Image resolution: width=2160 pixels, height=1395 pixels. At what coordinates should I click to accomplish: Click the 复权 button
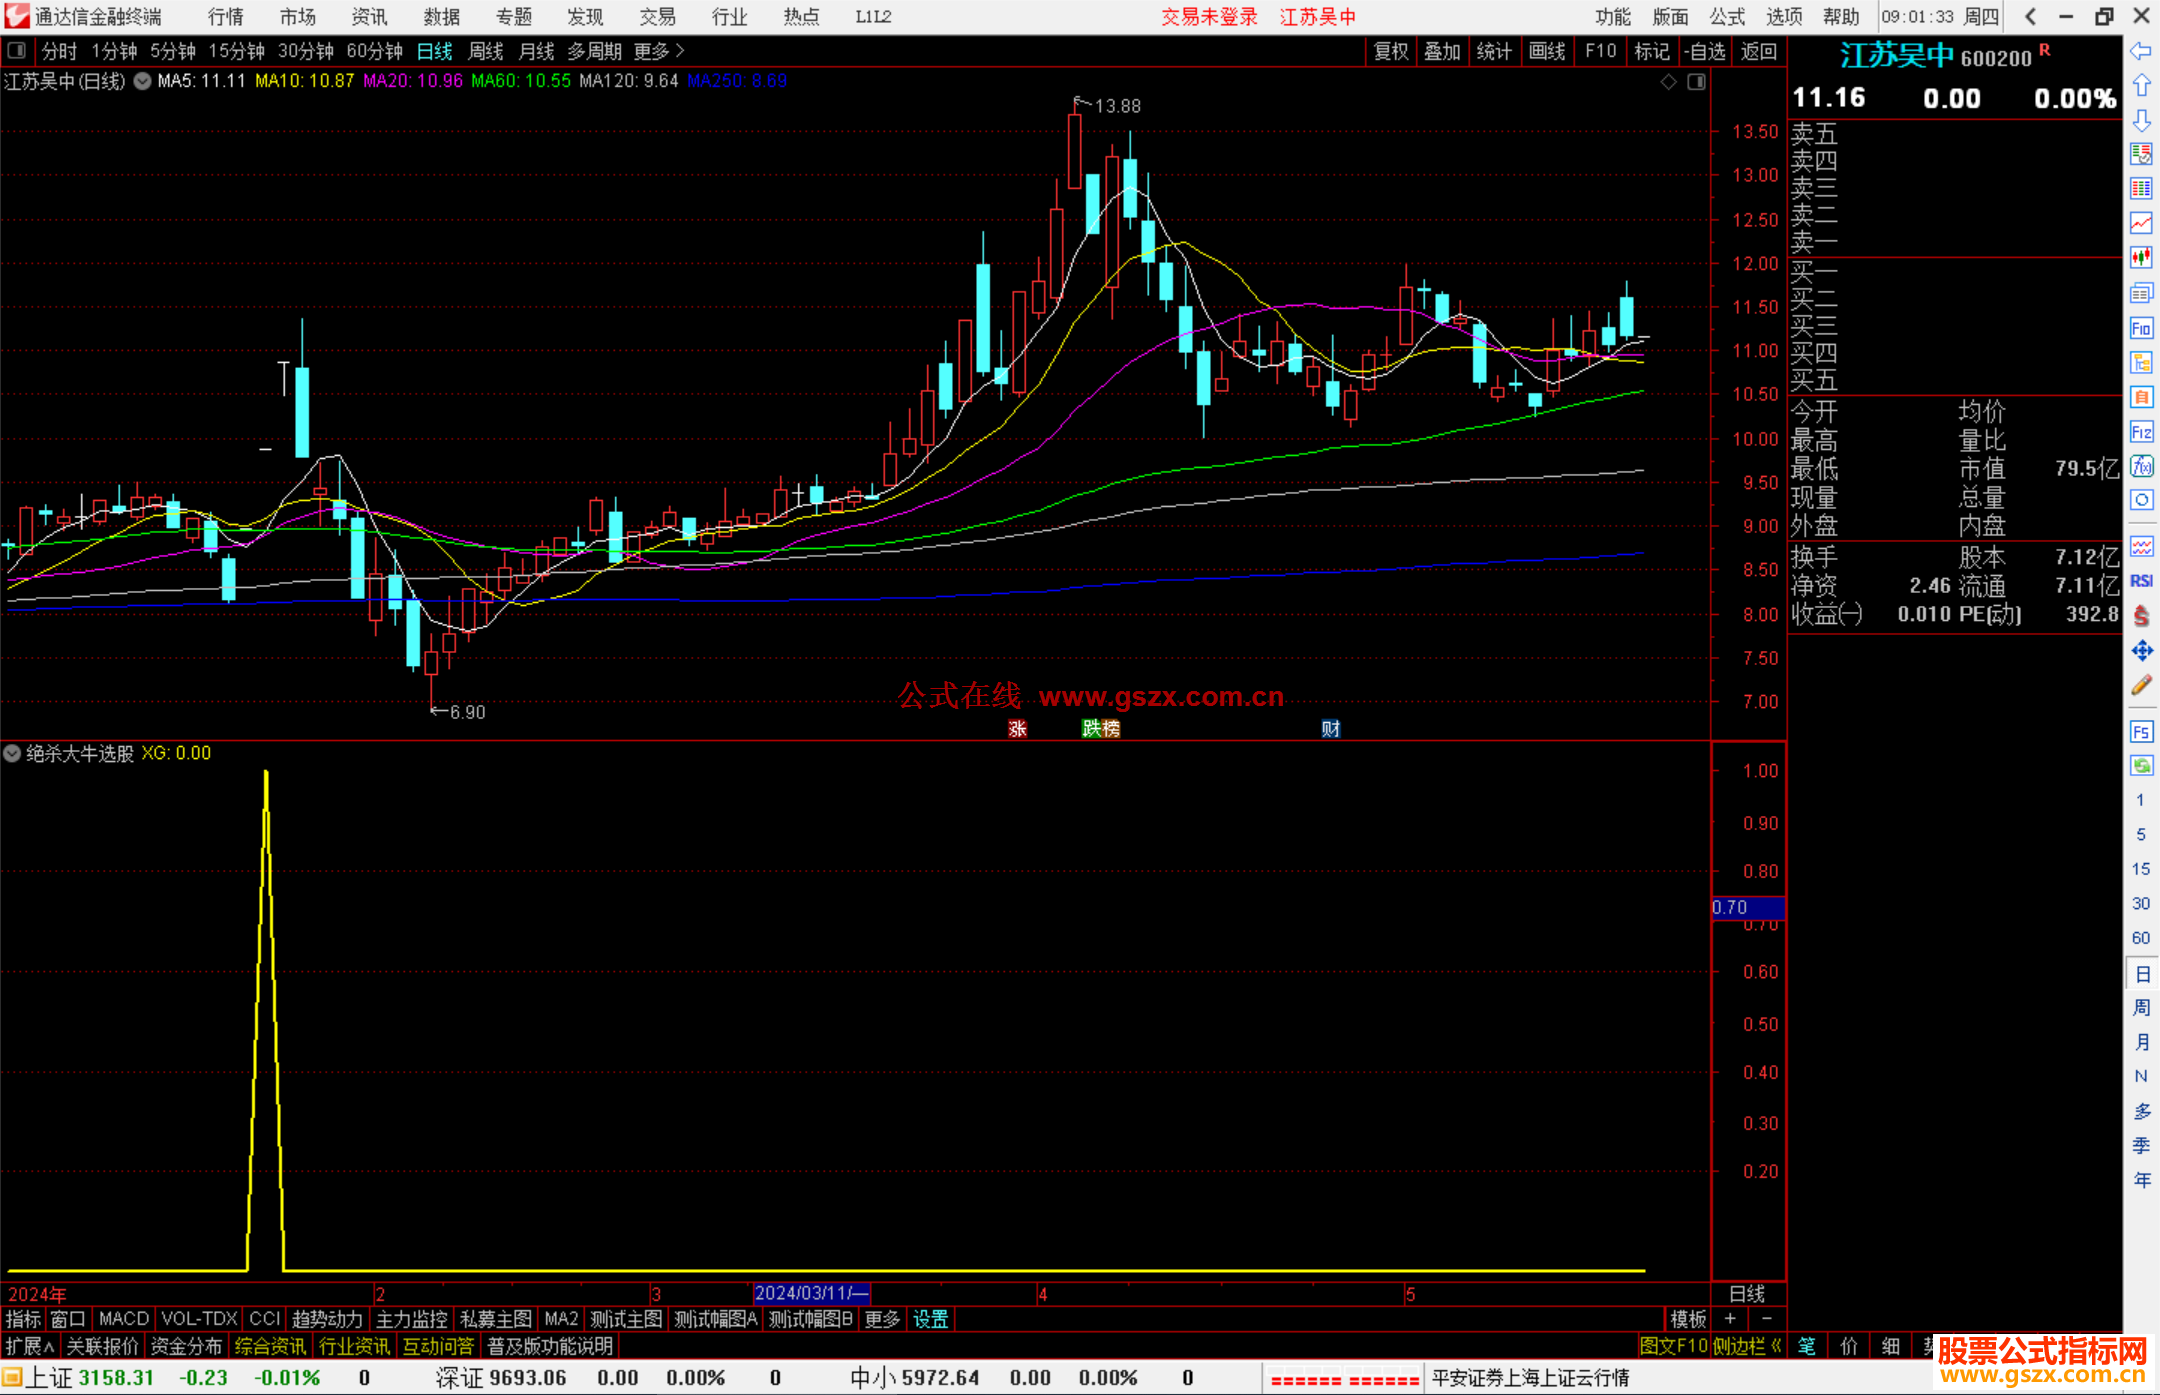pyautogui.click(x=1390, y=51)
